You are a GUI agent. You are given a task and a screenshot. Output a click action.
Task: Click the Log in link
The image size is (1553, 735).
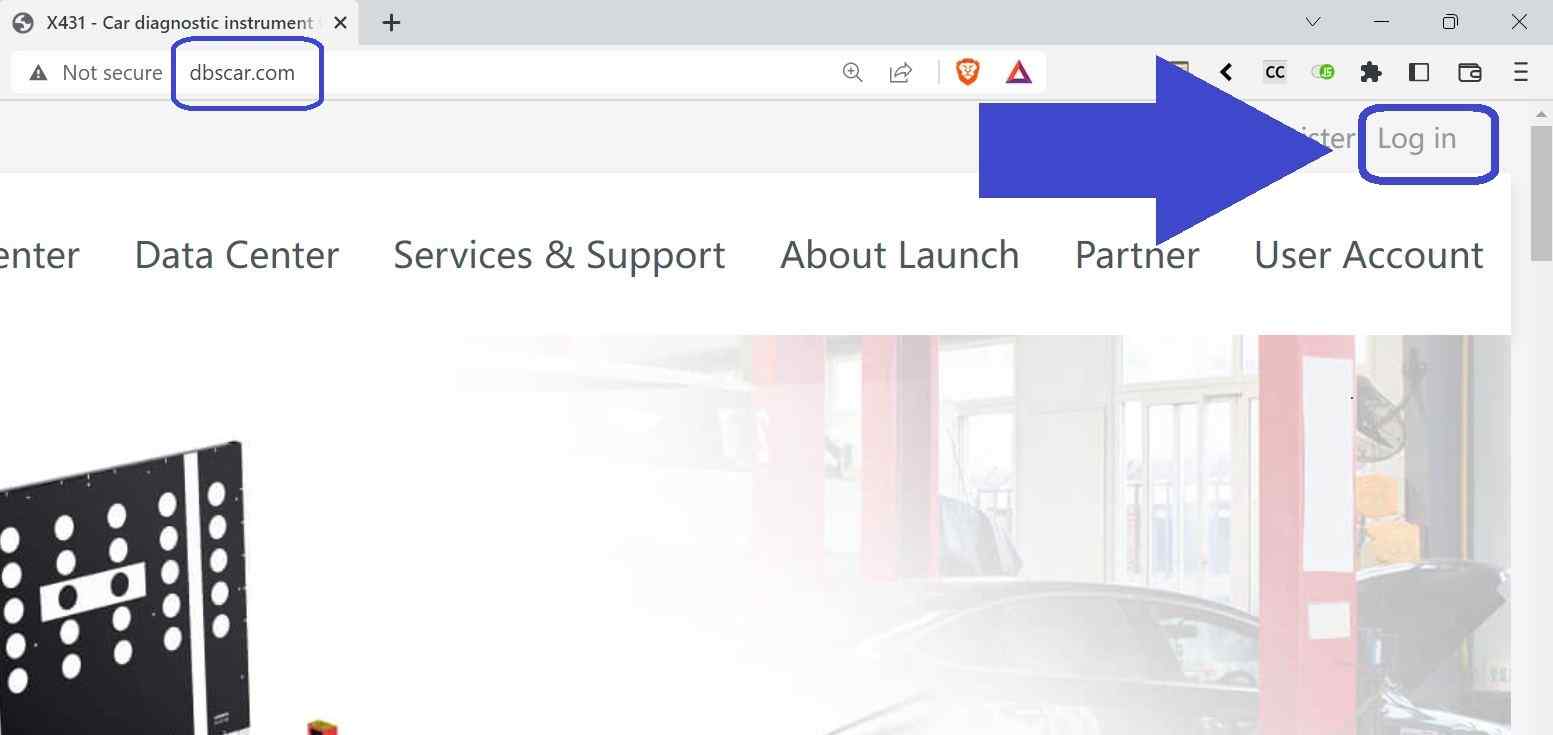click(x=1416, y=139)
